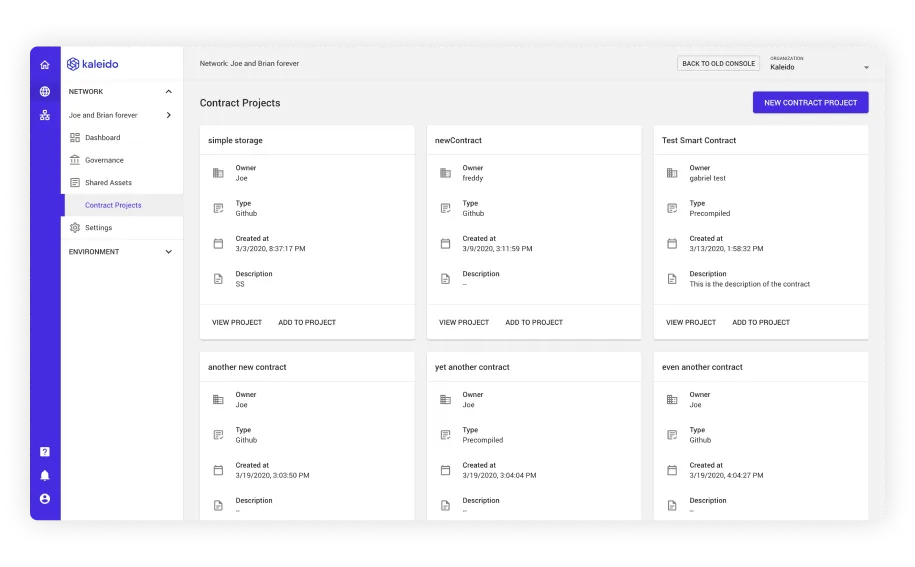Open the node hierarchy icon in sidebar
915x567 pixels.
point(45,115)
